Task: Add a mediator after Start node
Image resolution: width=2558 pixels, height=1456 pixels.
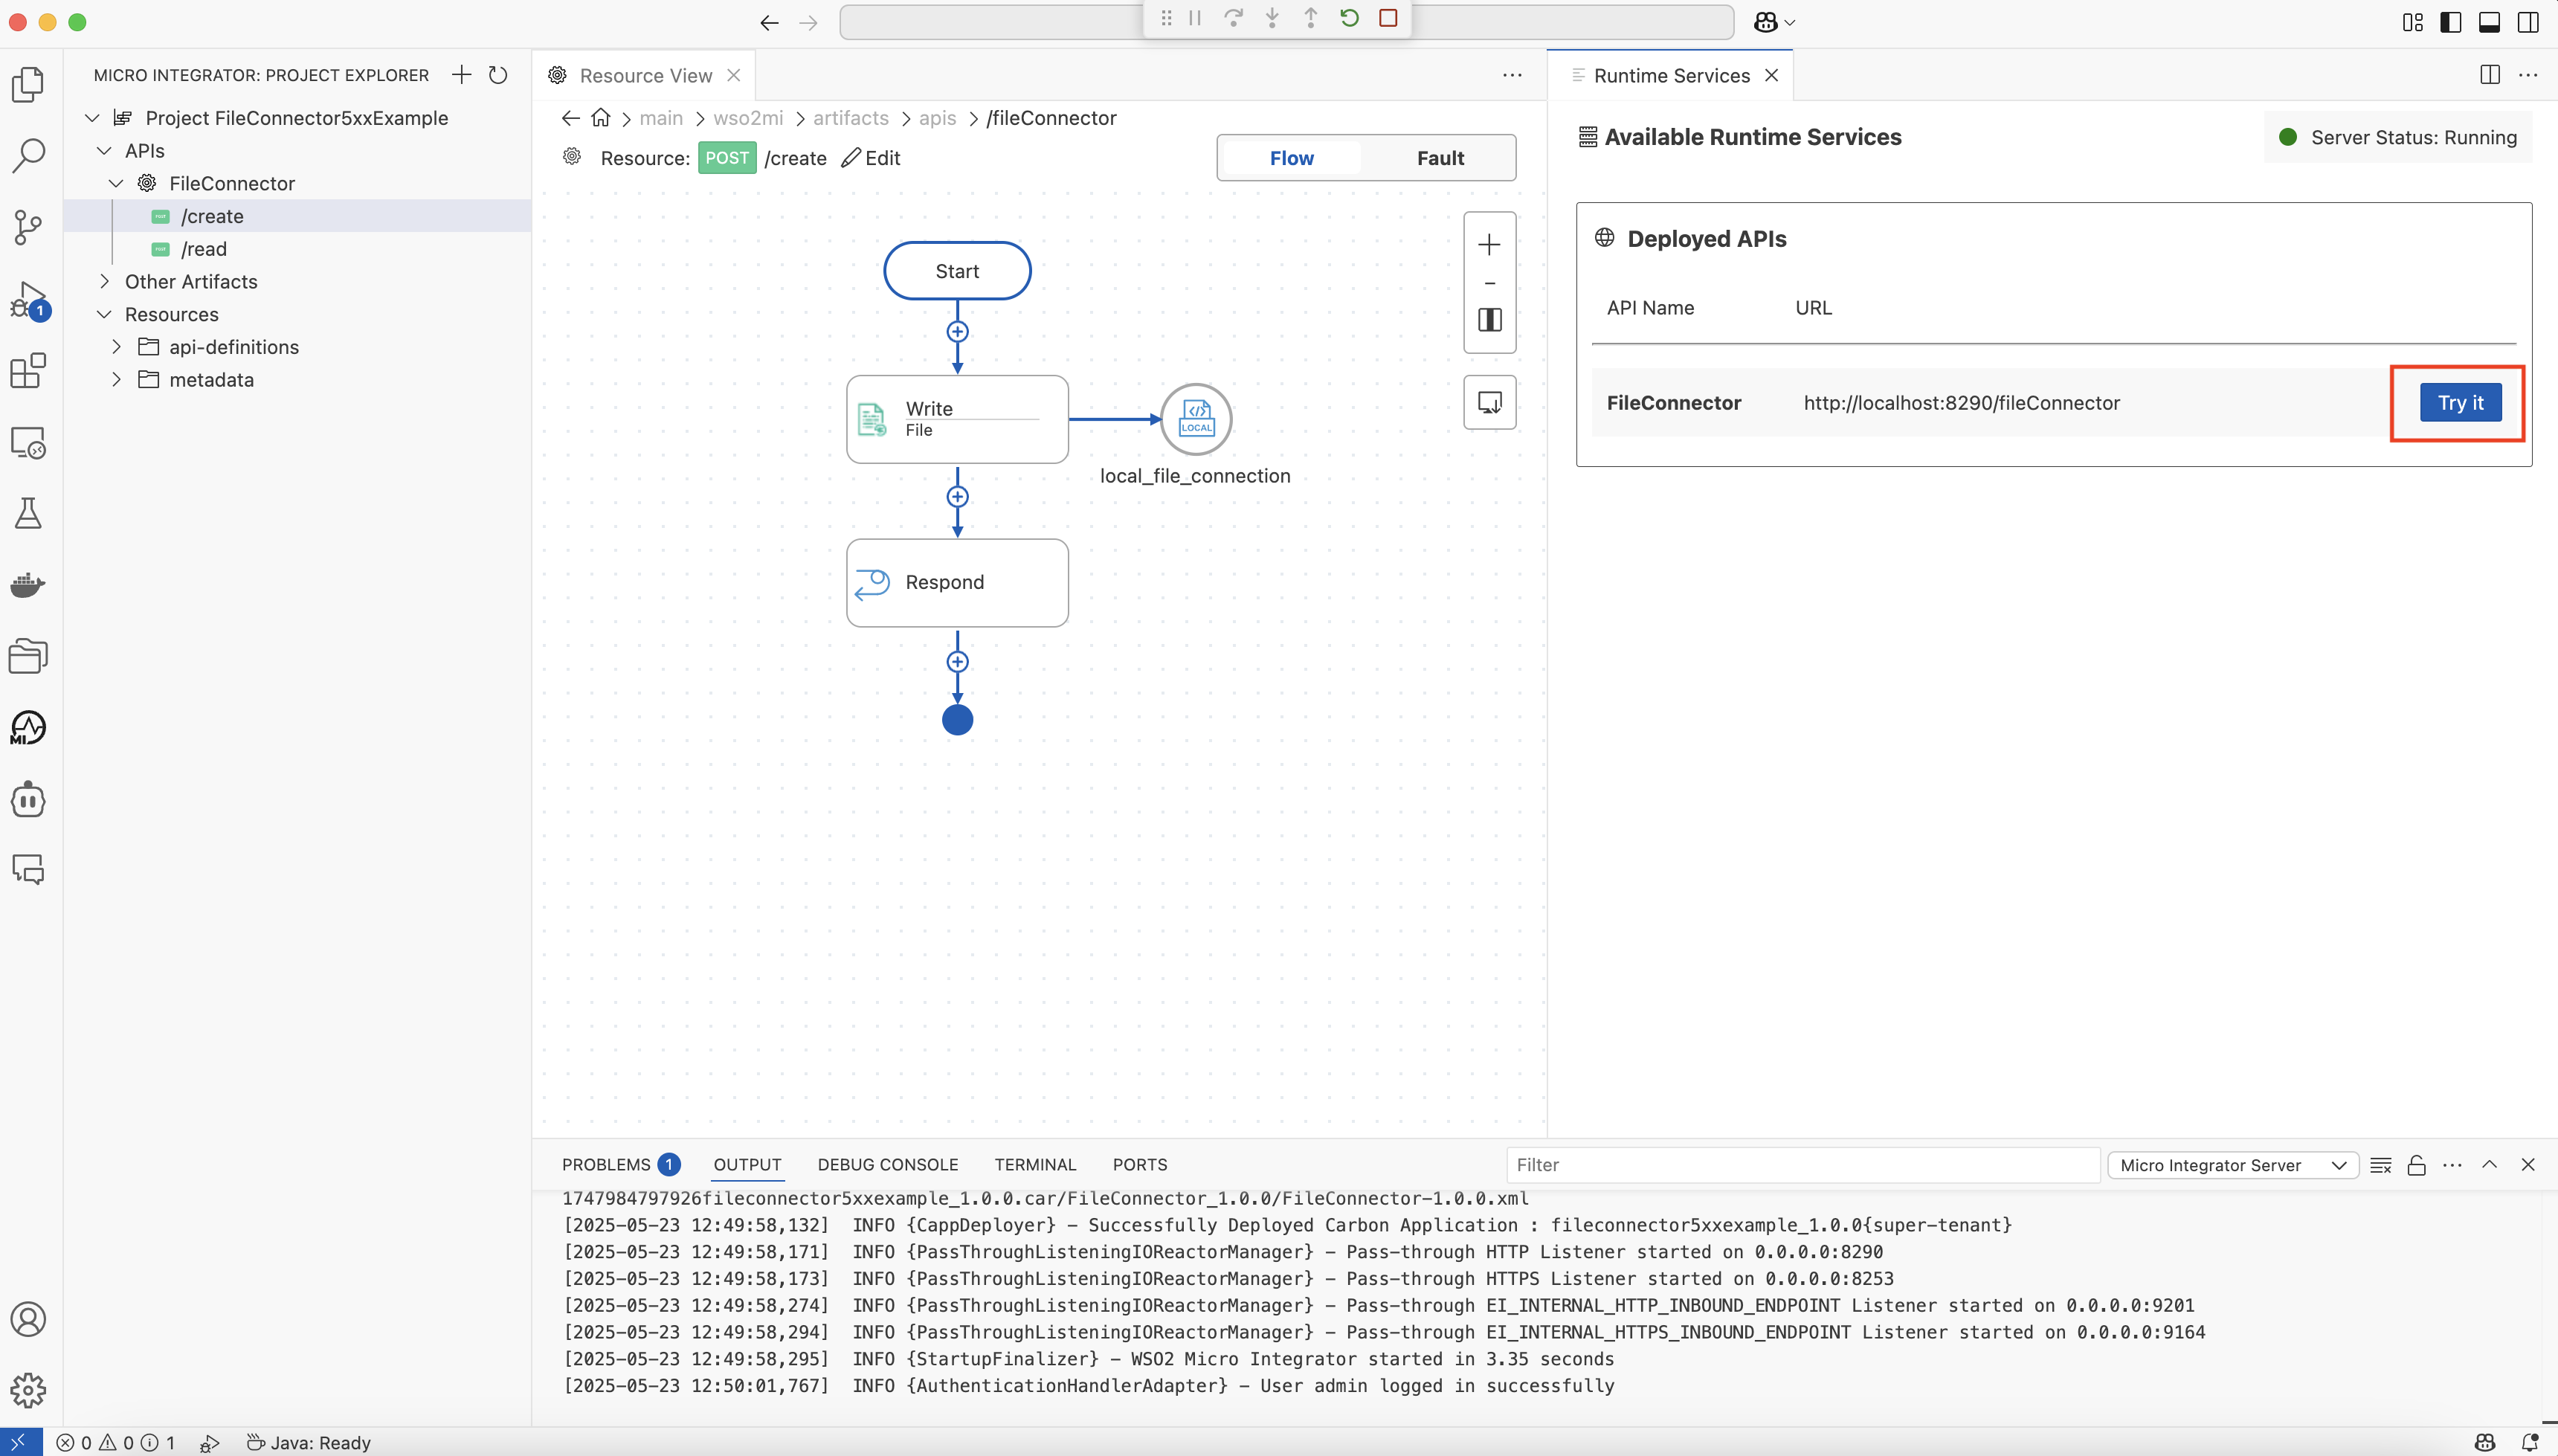Action: (957, 332)
